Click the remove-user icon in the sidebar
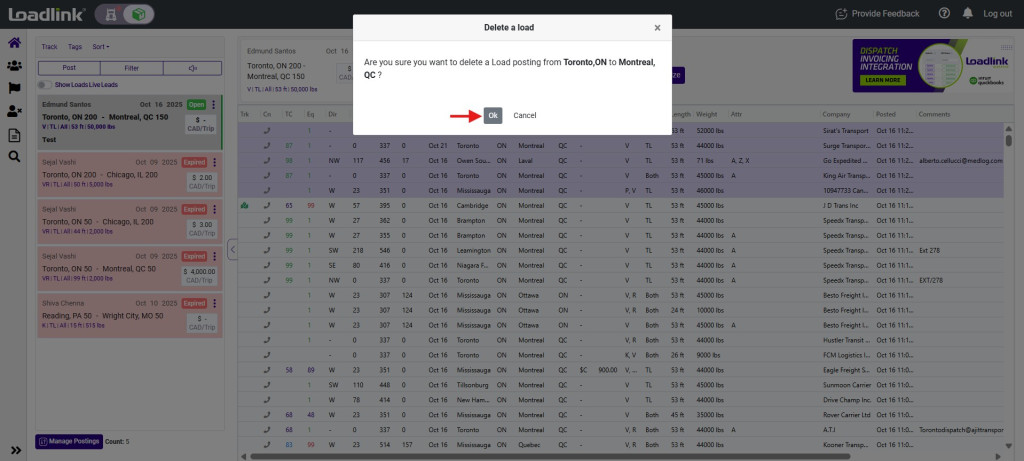This screenshot has width=1024, height=461. coord(15,111)
